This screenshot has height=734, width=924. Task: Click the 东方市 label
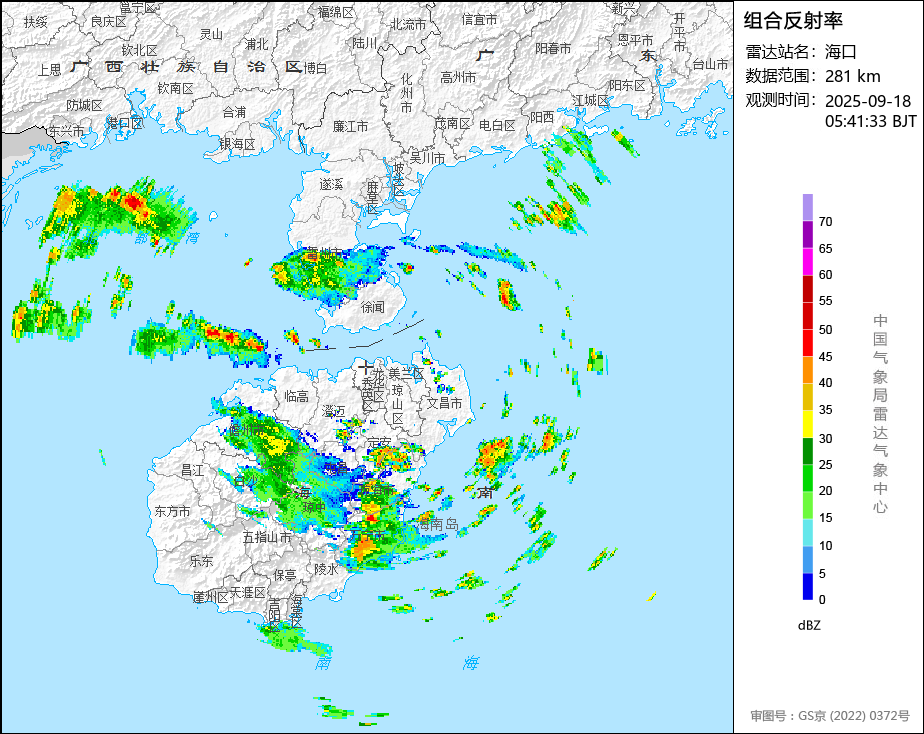(172, 511)
